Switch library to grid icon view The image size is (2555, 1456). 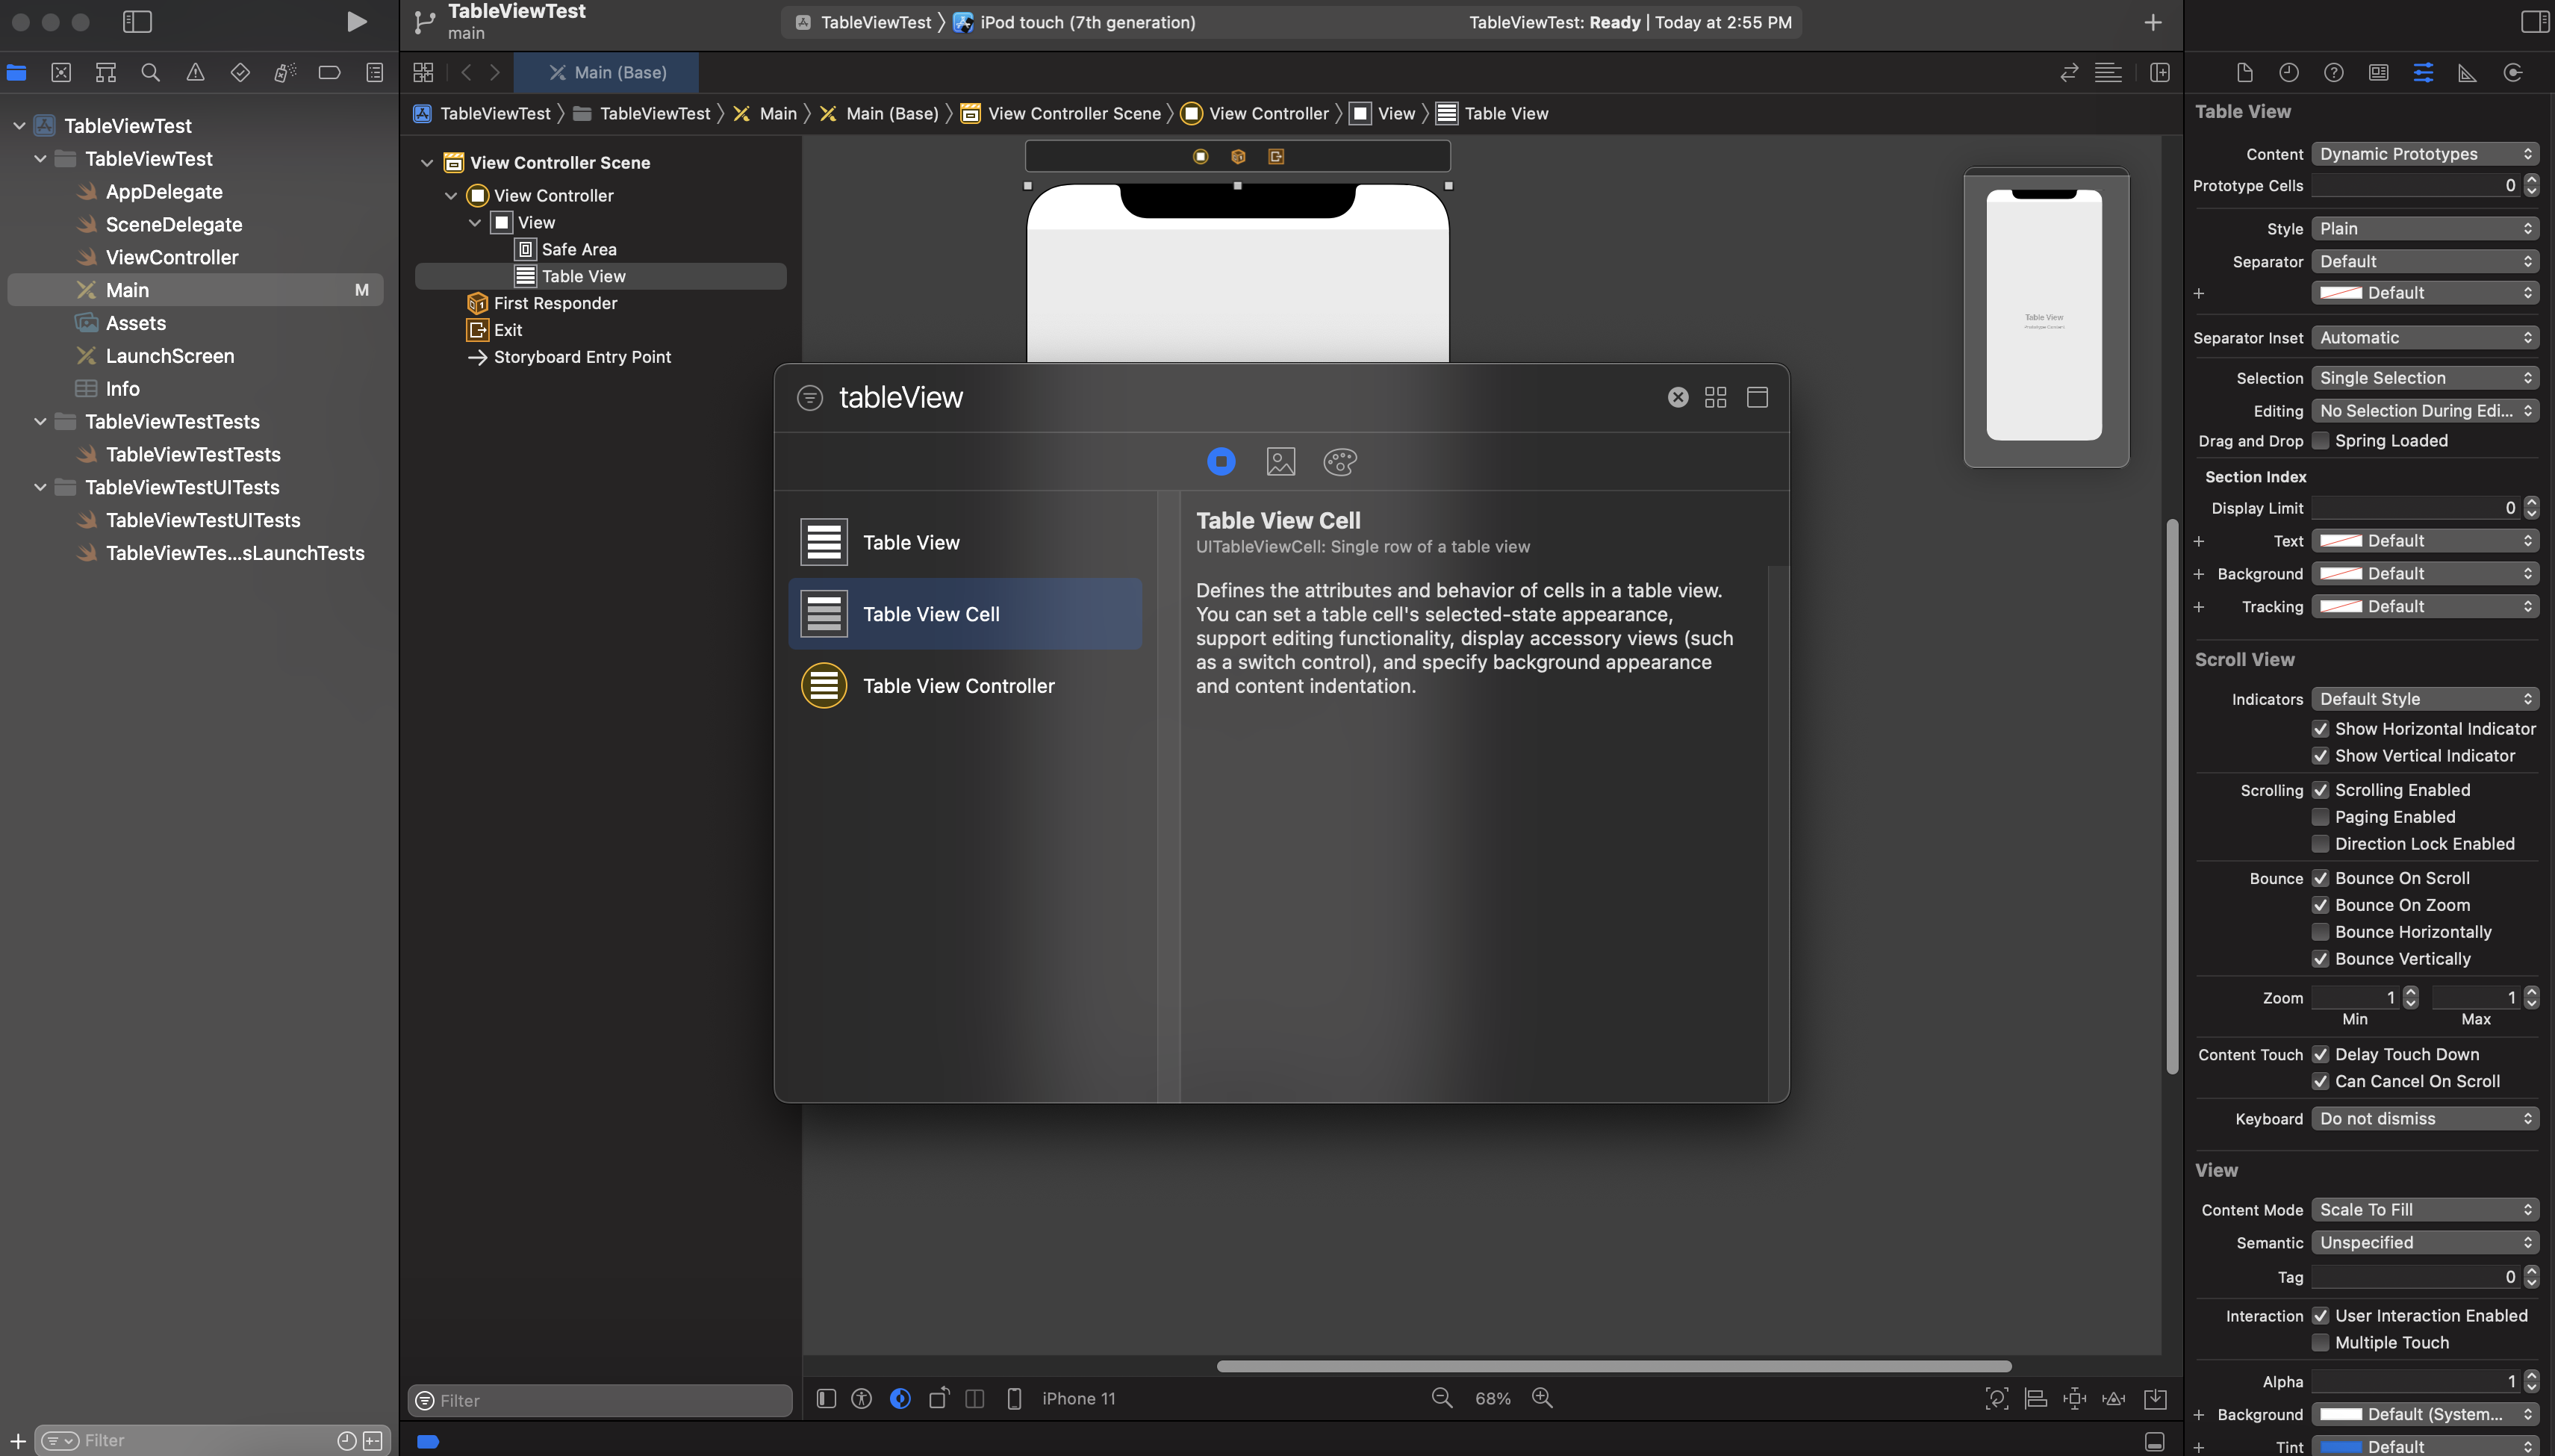tap(1715, 397)
